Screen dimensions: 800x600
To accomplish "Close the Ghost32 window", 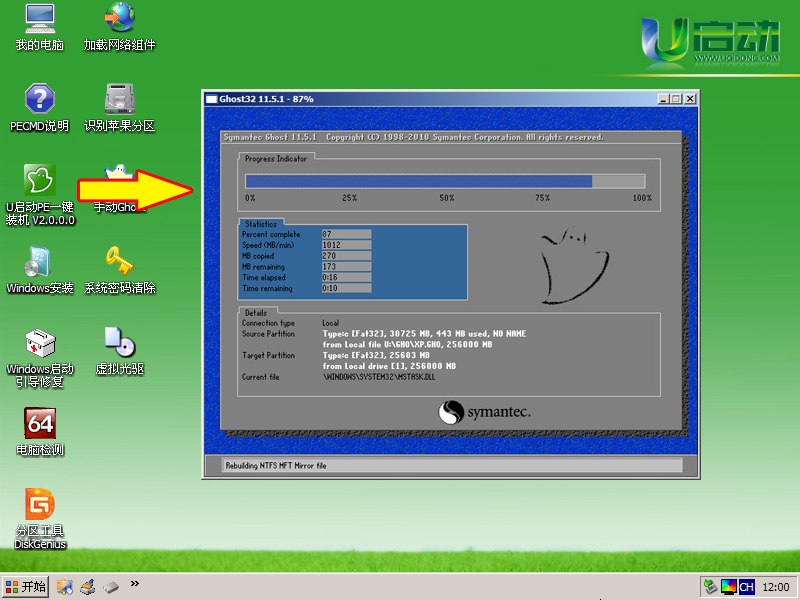I will pos(690,99).
